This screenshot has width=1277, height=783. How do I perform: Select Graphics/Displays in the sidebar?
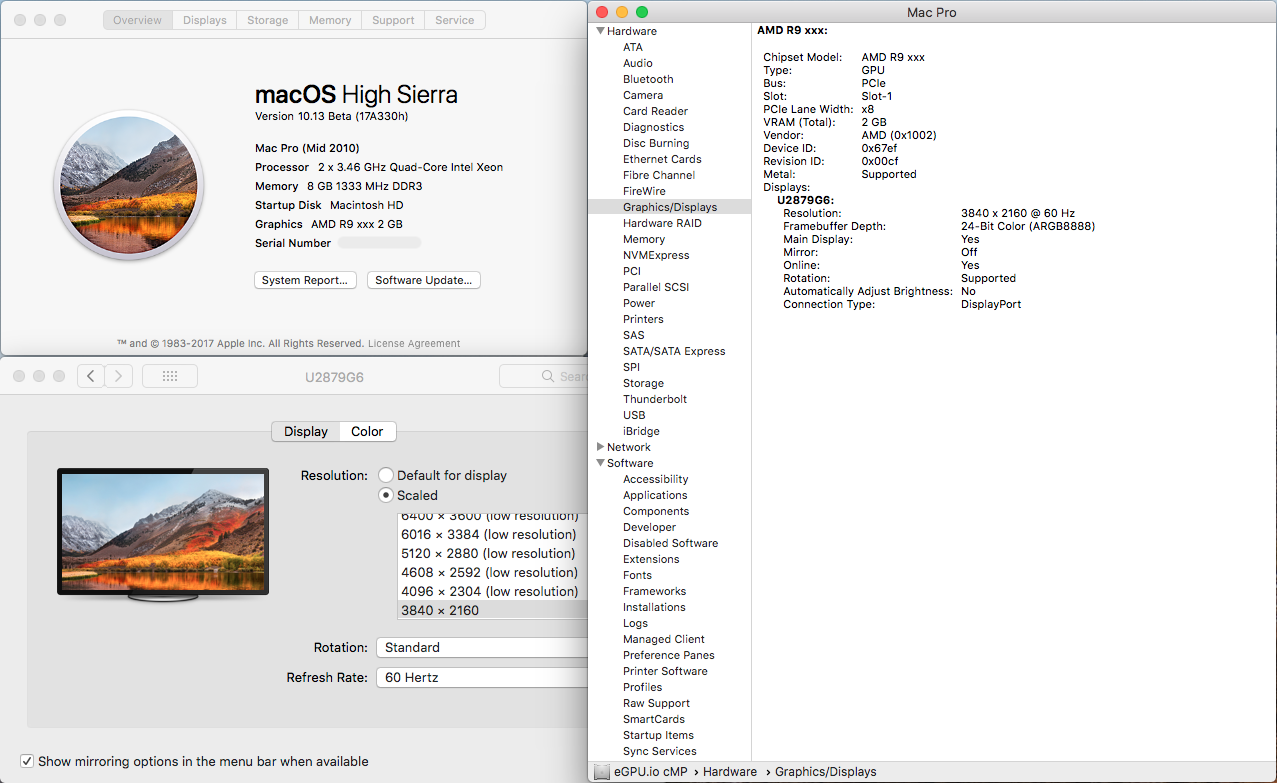670,207
